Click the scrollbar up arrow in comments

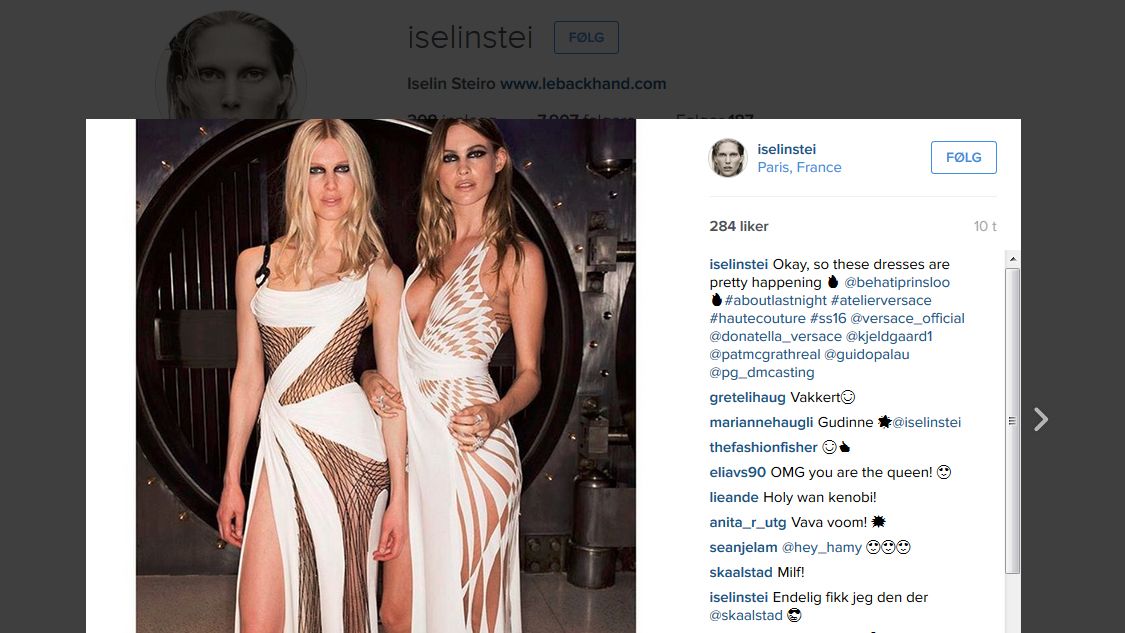pos(1012,259)
